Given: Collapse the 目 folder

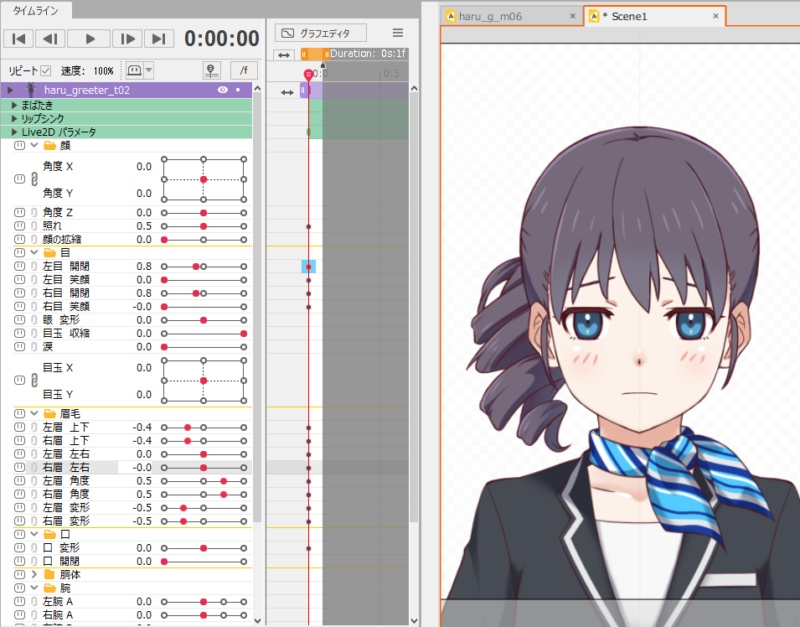Looking at the screenshot, I should [34, 253].
